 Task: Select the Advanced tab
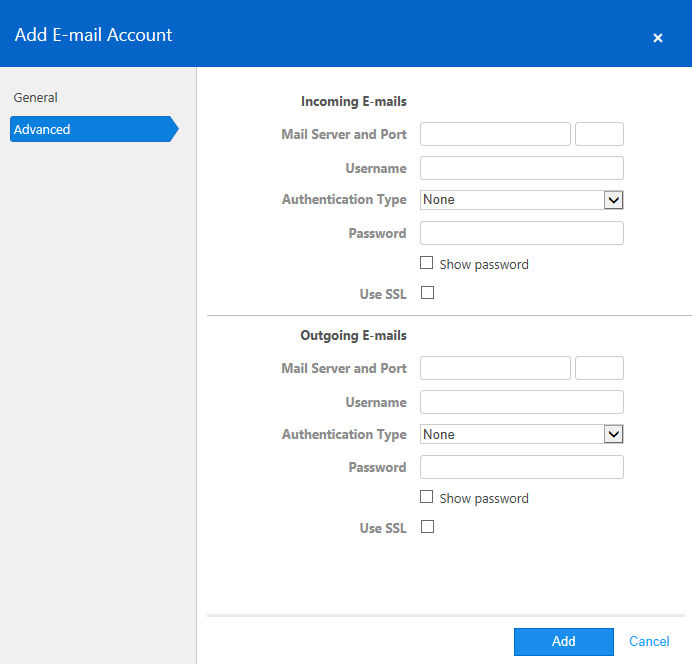coord(94,129)
